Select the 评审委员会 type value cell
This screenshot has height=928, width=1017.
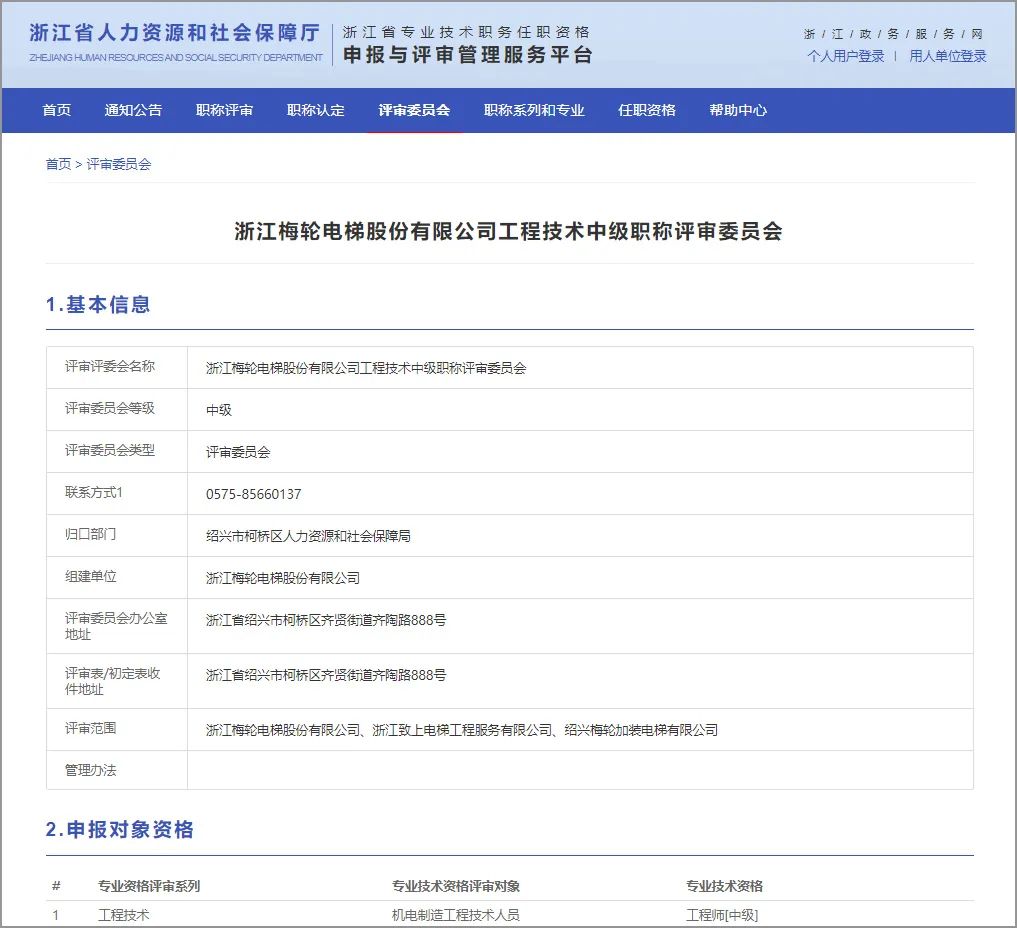point(580,452)
